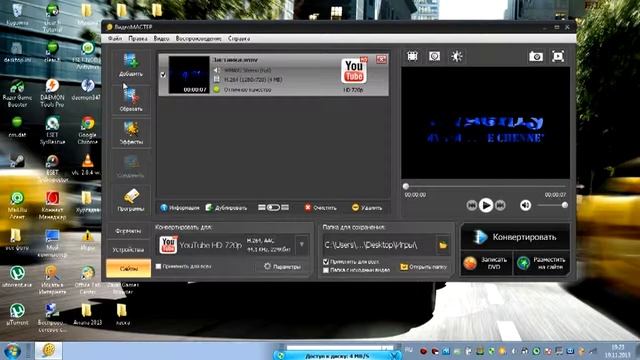Switch the preview to fullscreen
Viewport: 640px width, 360px height.
pos(558,56)
